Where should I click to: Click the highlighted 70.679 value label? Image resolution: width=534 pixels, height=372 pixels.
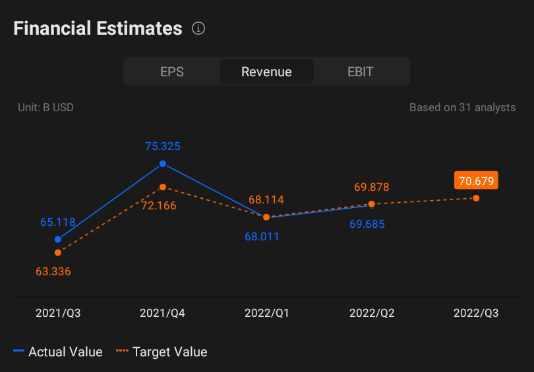[x=476, y=181]
